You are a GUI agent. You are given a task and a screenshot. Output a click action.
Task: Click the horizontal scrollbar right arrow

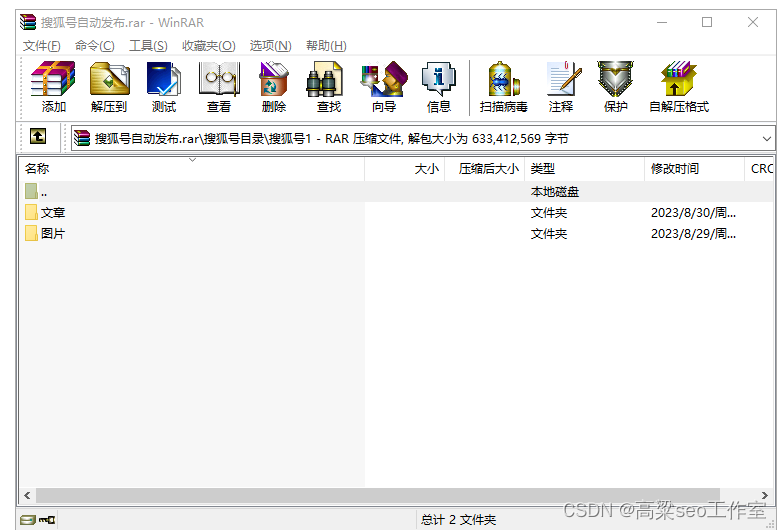[x=764, y=495]
